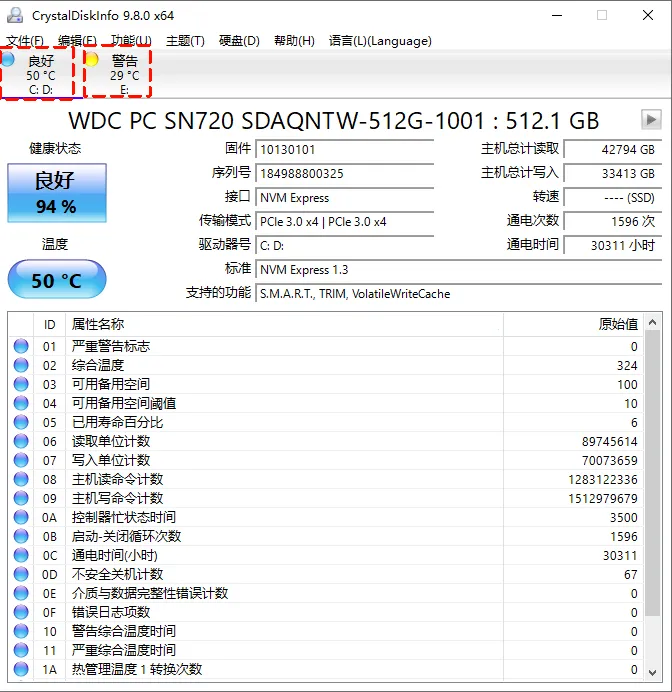The width and height of the screenshot is (672, 692).
Task: Click the CrystalDiskInfo app icon in title bar
Action: [x=15, y=15]
